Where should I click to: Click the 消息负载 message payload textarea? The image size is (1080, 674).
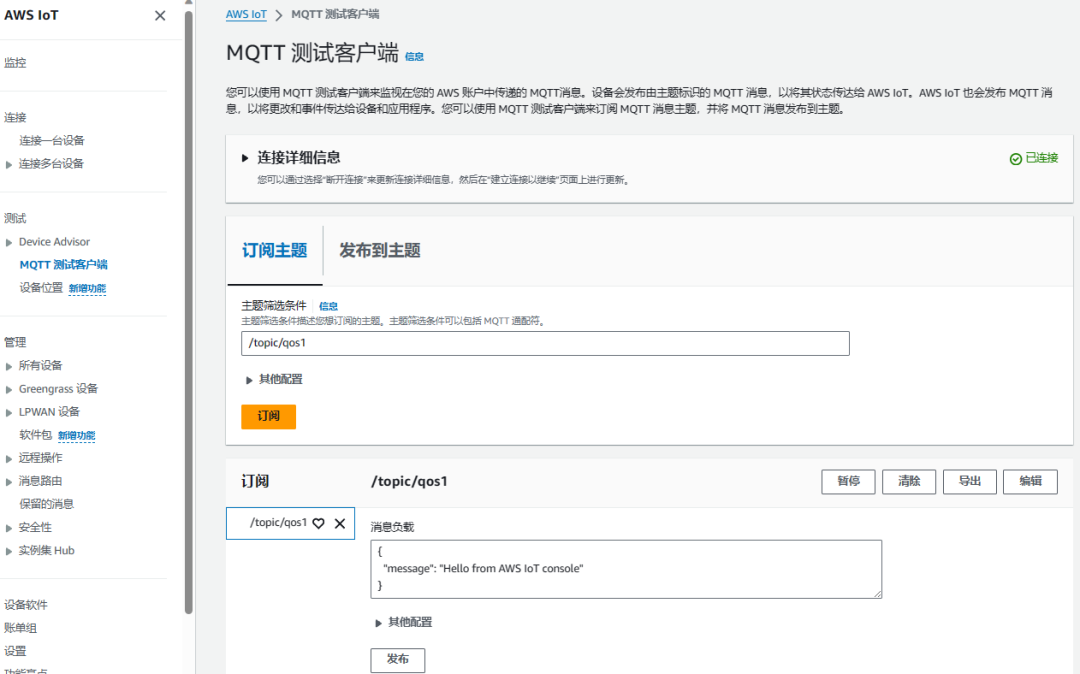click(626, 569)
